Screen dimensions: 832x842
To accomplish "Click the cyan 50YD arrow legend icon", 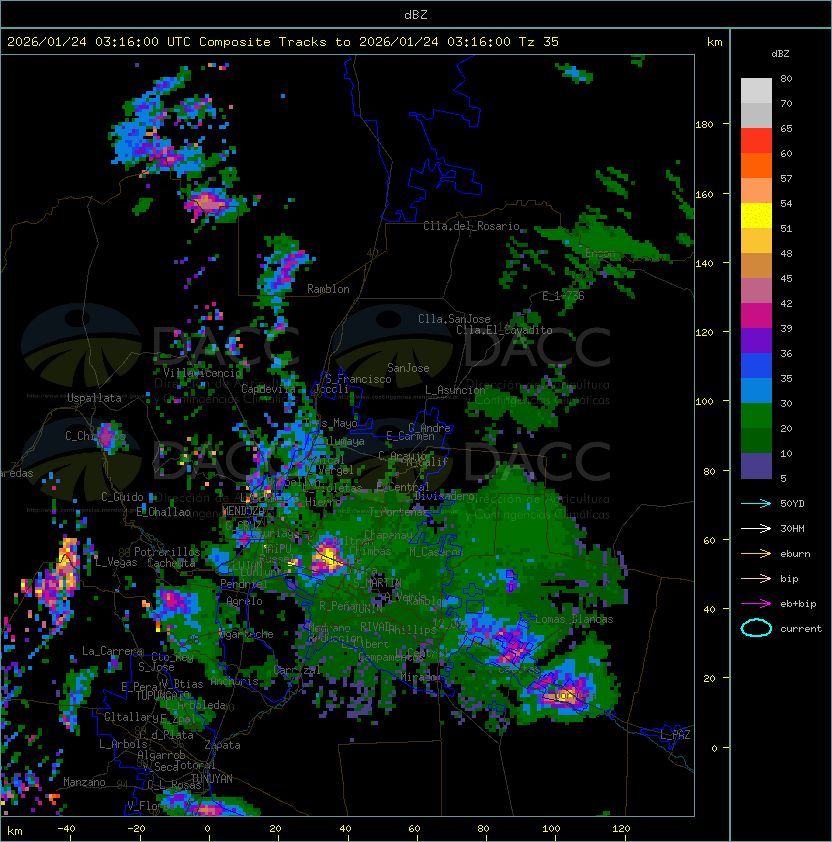I will [x=756, y=503].
